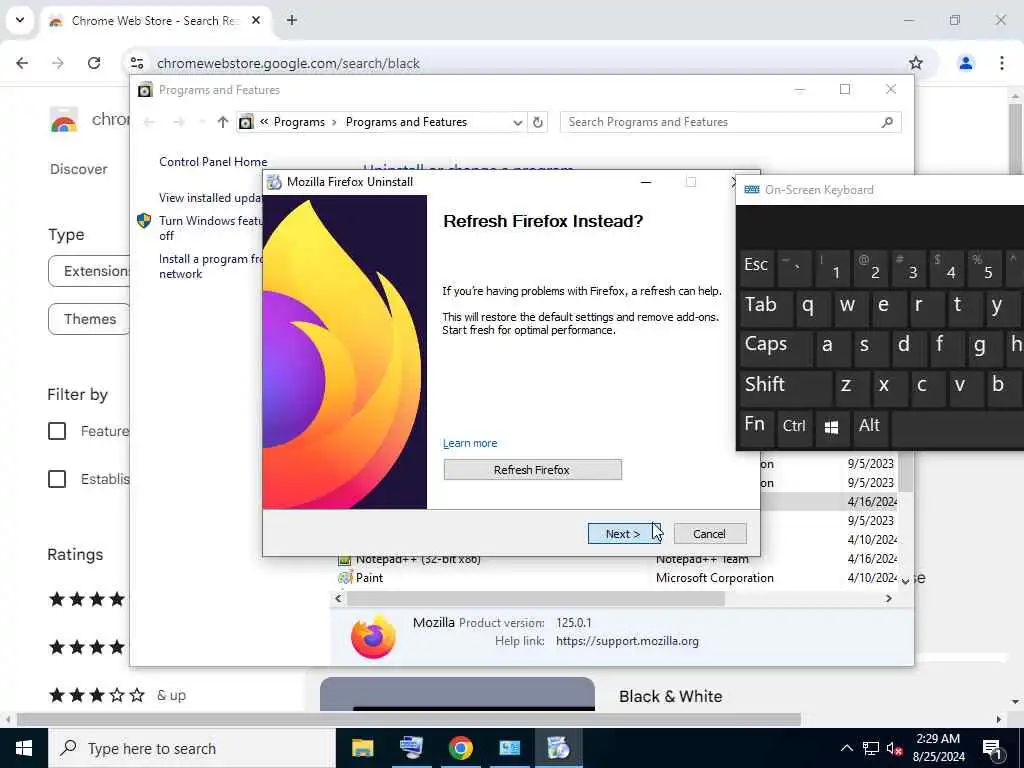The height and width of the screenshot is (768, 1024).
Task: Open Install a program from the network
Action: tap(210, 266)
